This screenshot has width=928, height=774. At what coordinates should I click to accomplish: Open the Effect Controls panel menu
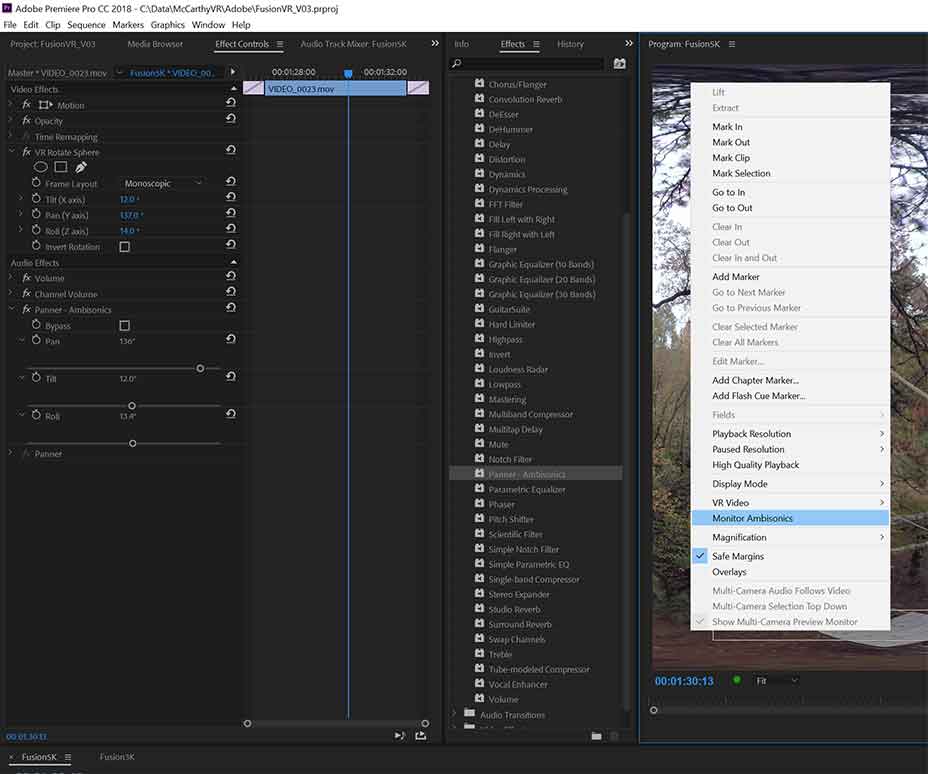coord(280,44)
